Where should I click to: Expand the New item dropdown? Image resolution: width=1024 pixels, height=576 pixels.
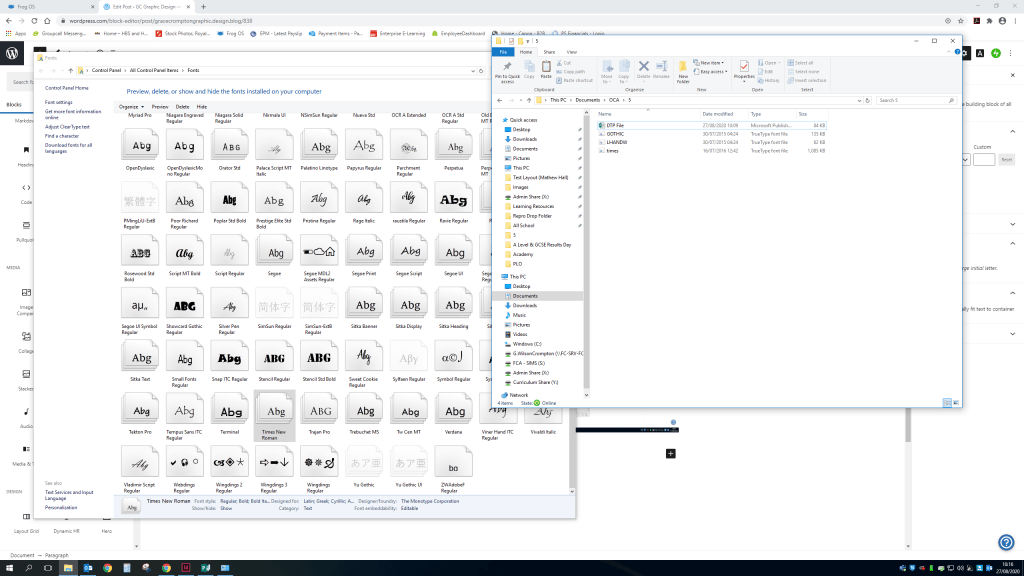pos(712,63)
